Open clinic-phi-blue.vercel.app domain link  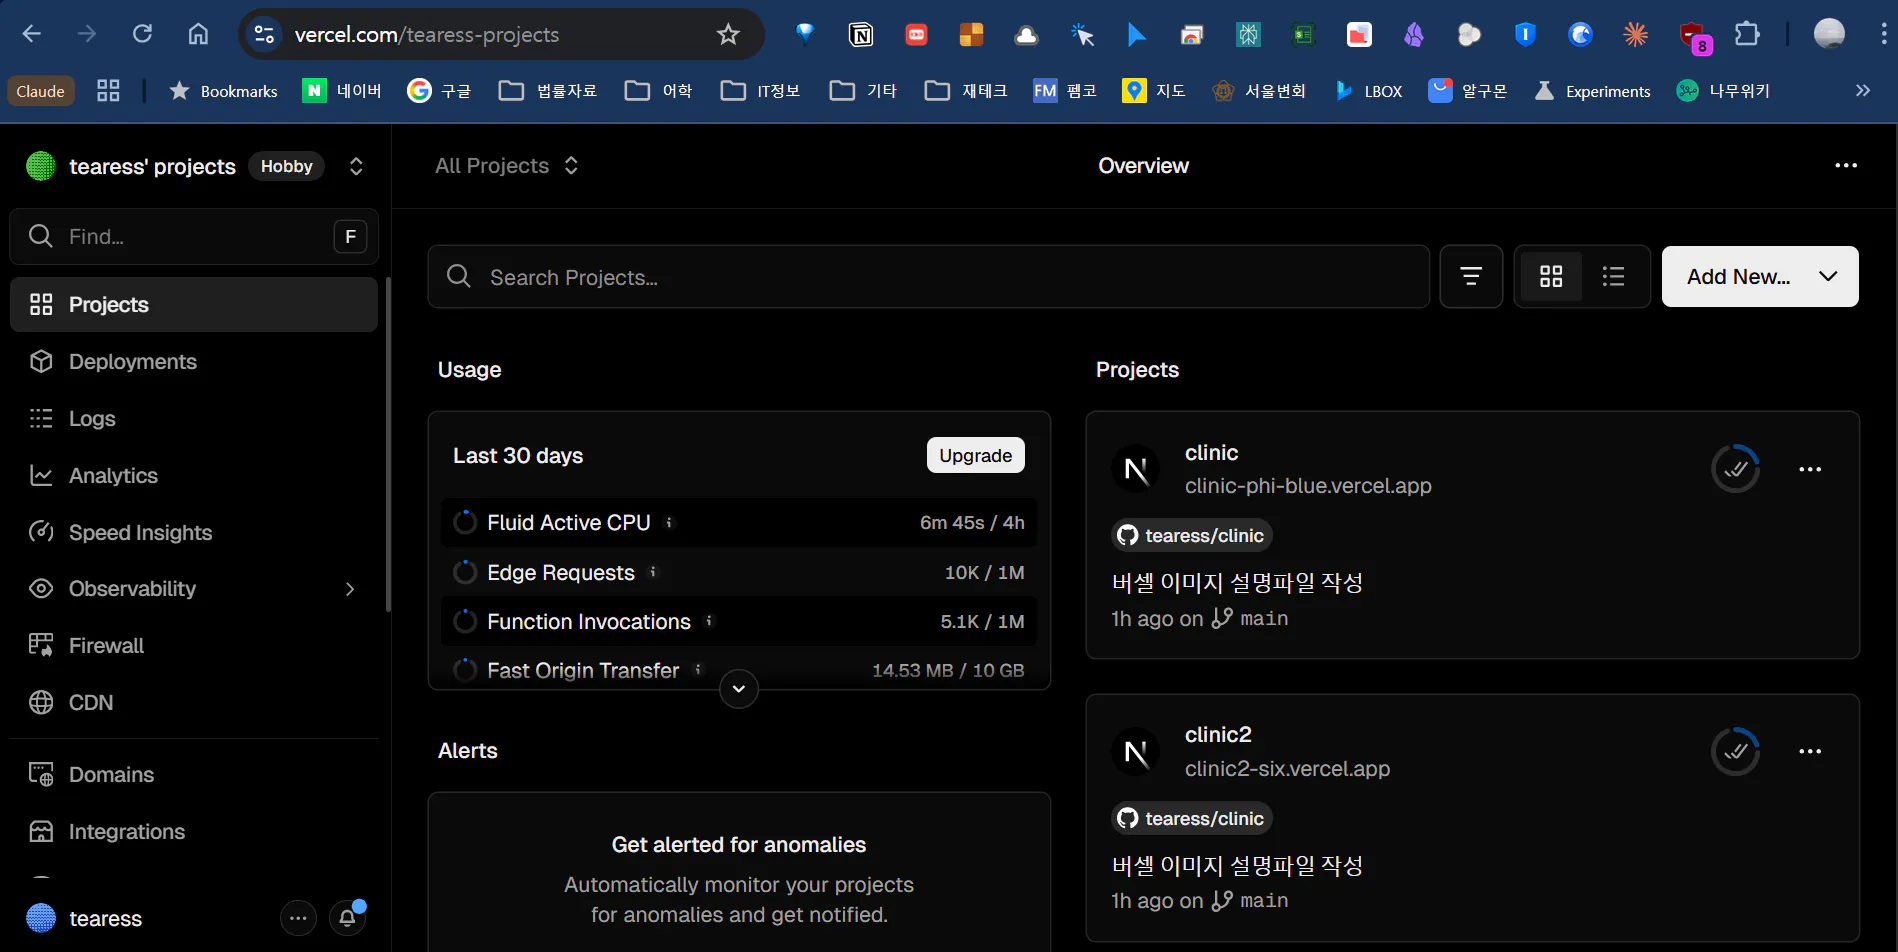(x=1308, y=486)
